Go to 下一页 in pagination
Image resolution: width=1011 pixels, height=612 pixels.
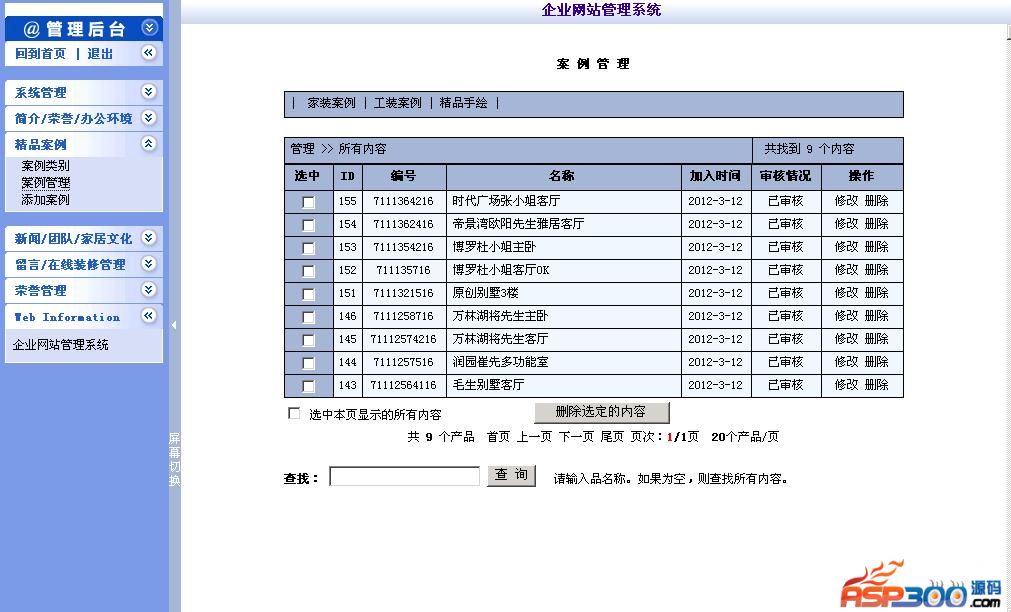pyautogui.click(x=576, y=437)
